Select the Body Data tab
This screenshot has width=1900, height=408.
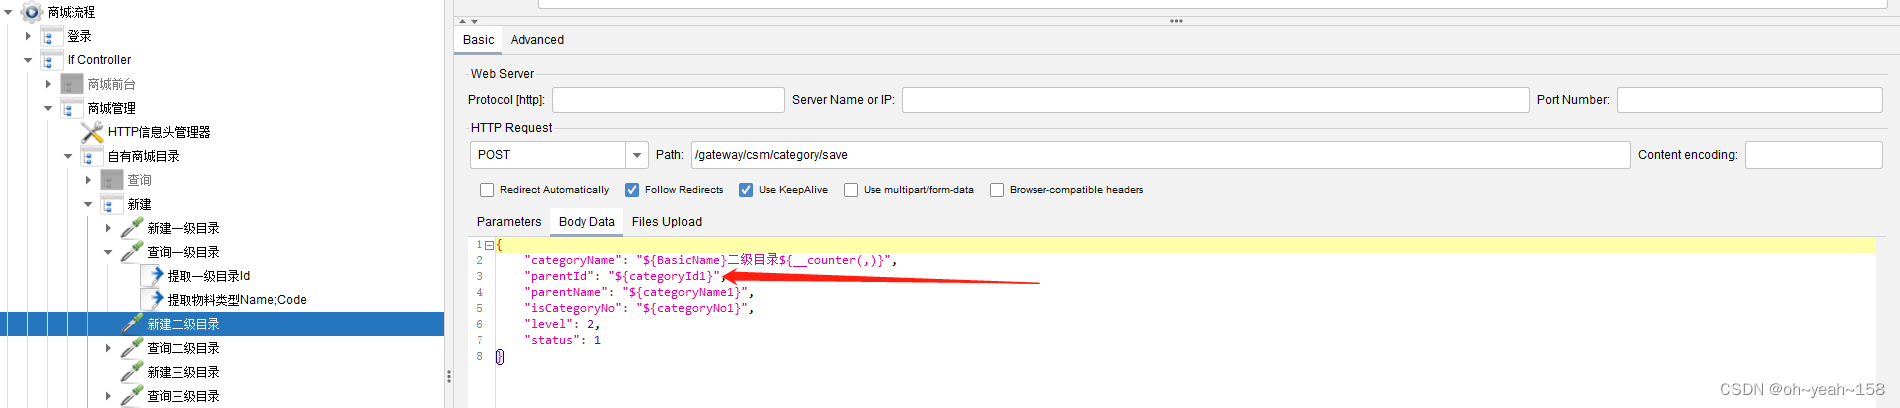[587, 222]
